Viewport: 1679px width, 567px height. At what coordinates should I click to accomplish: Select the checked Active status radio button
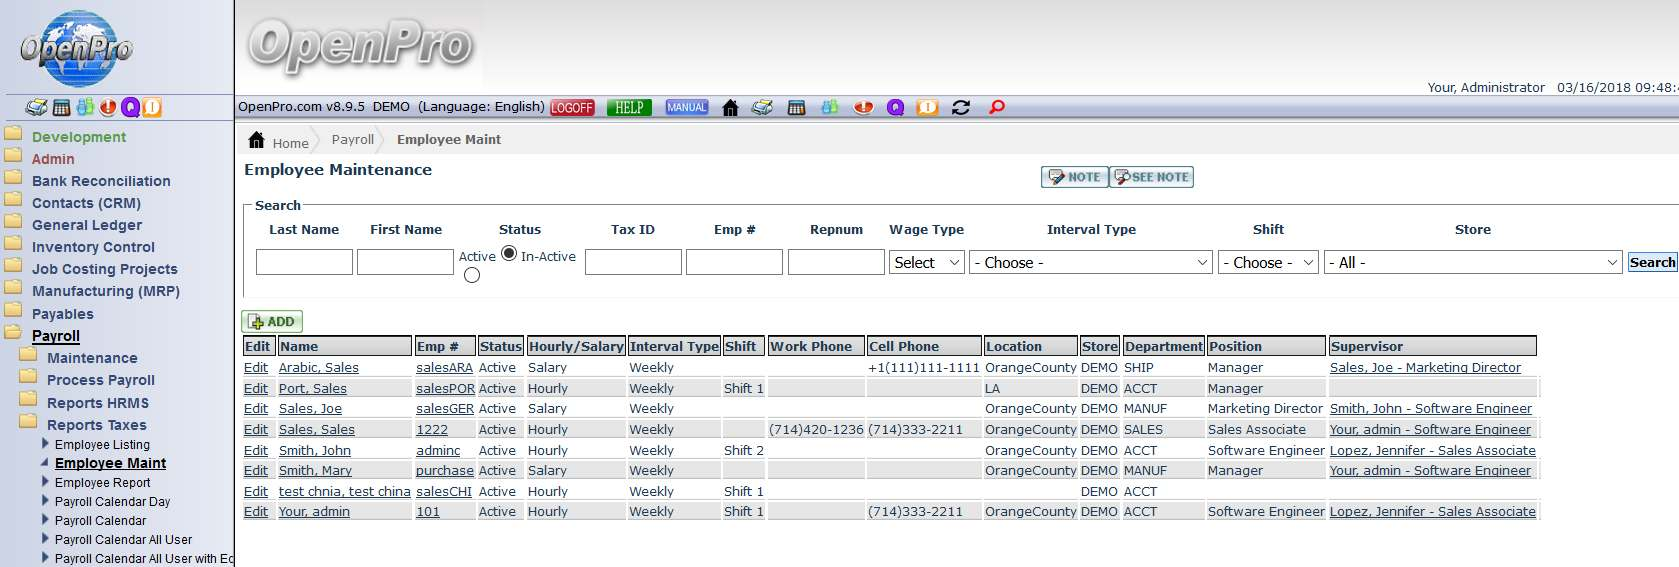tap(509, 254)
